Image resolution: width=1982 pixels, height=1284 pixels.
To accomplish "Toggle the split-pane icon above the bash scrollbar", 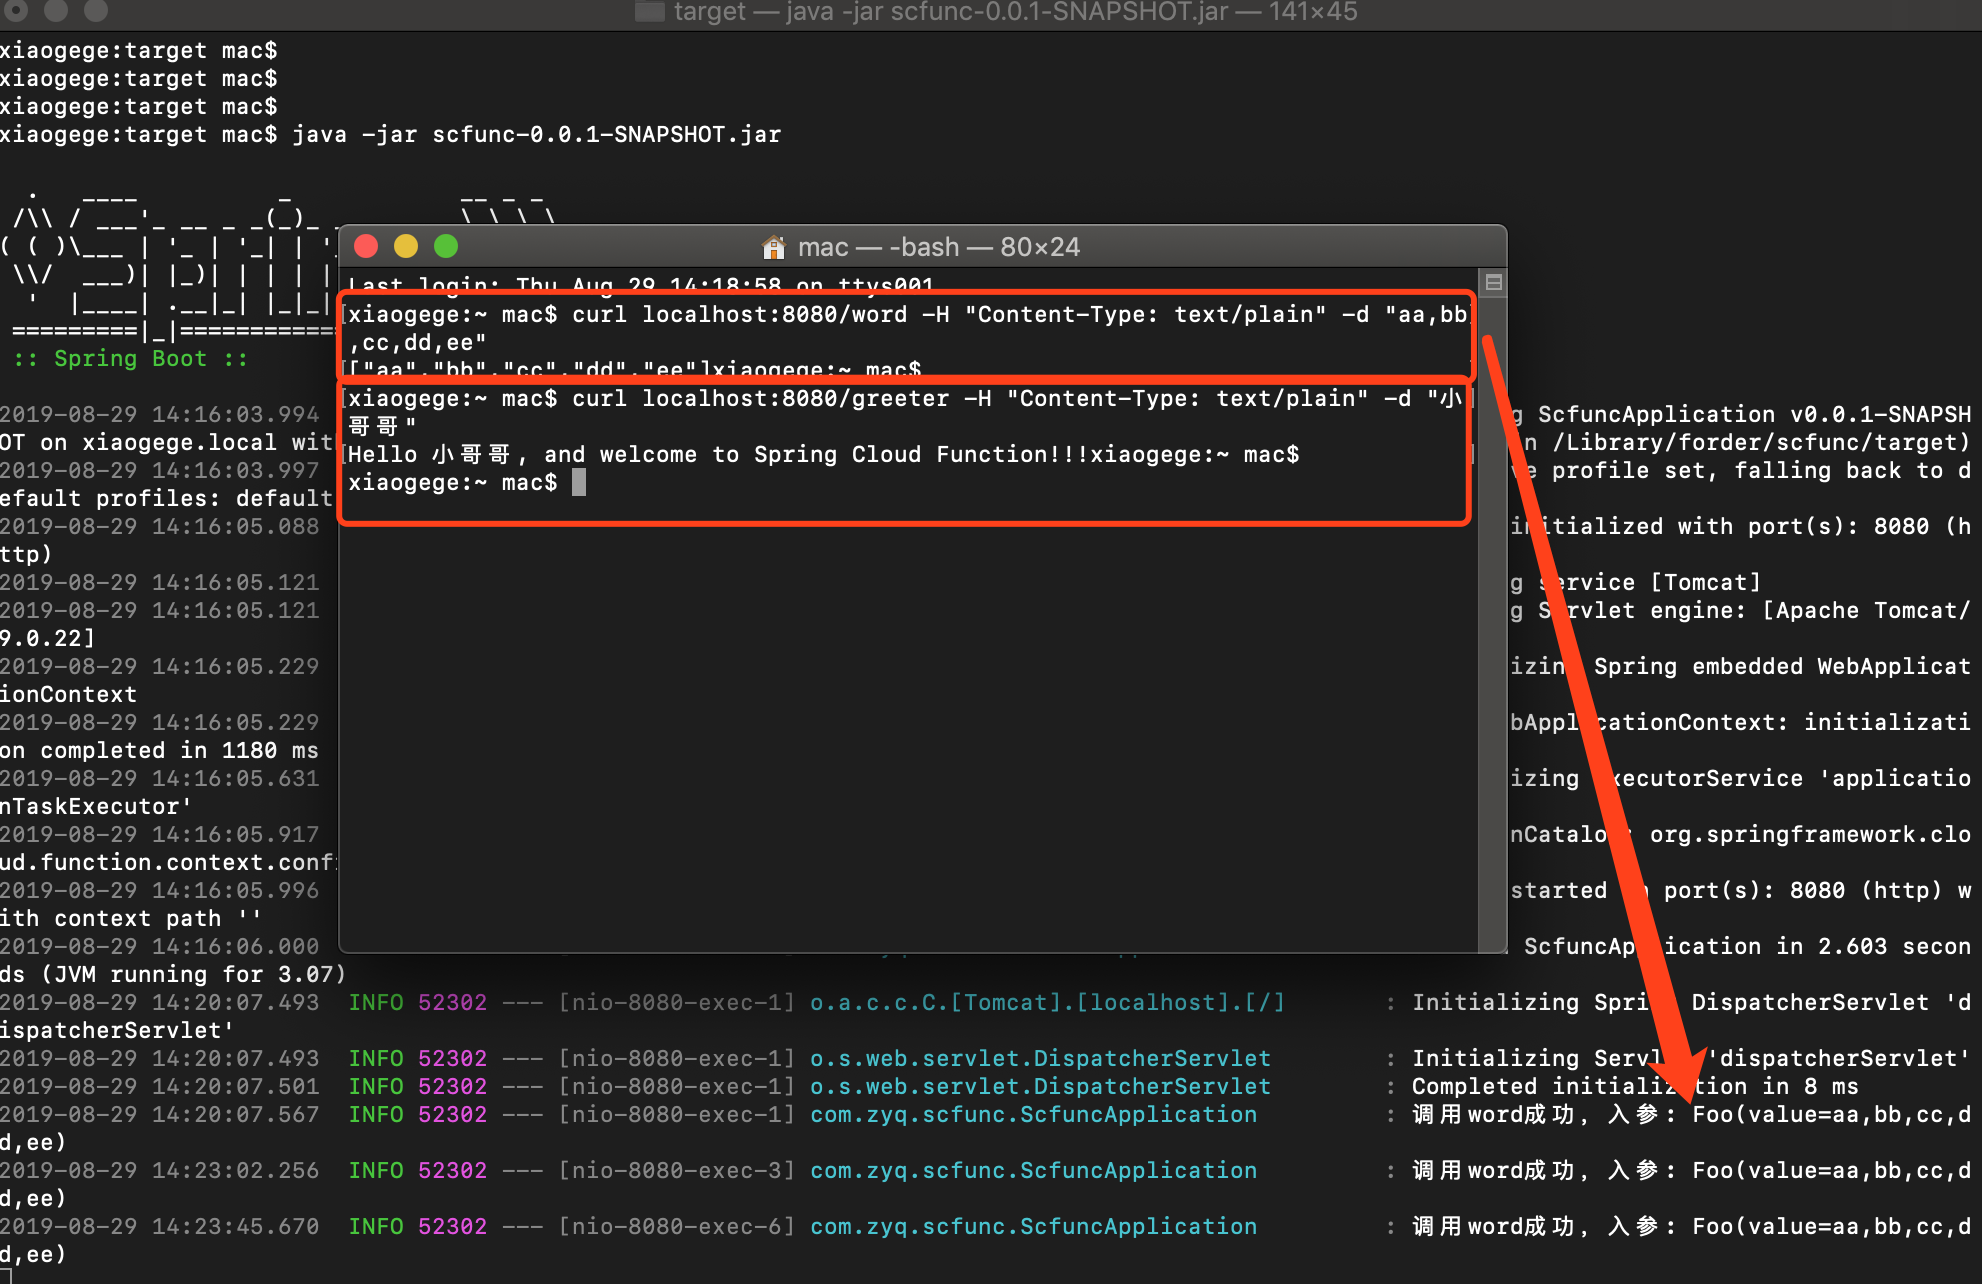I will pos(1493,282).
